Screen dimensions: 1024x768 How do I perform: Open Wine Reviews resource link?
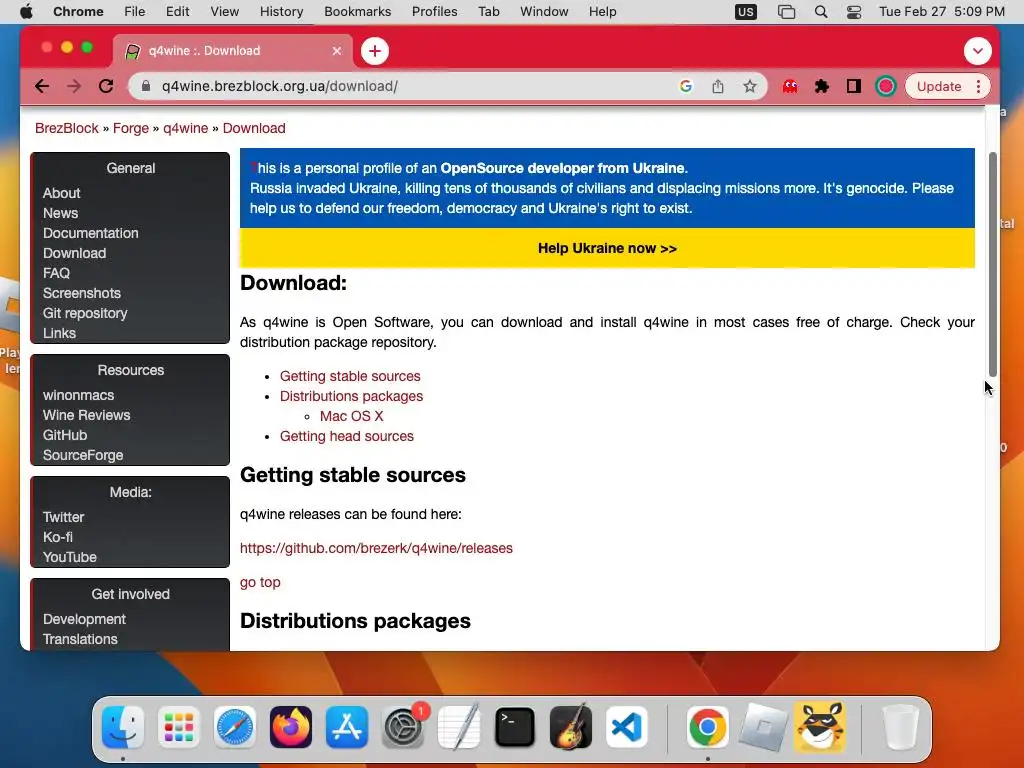tap(86, 415)
